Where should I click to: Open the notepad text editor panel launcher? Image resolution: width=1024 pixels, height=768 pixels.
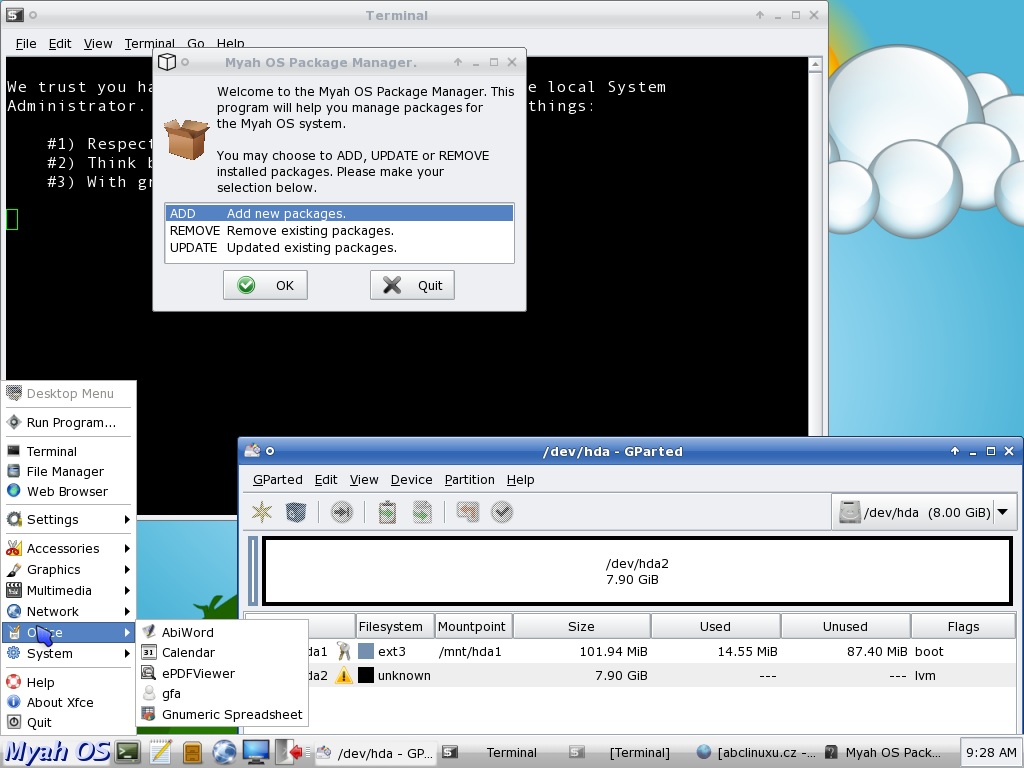pos(160,752)
